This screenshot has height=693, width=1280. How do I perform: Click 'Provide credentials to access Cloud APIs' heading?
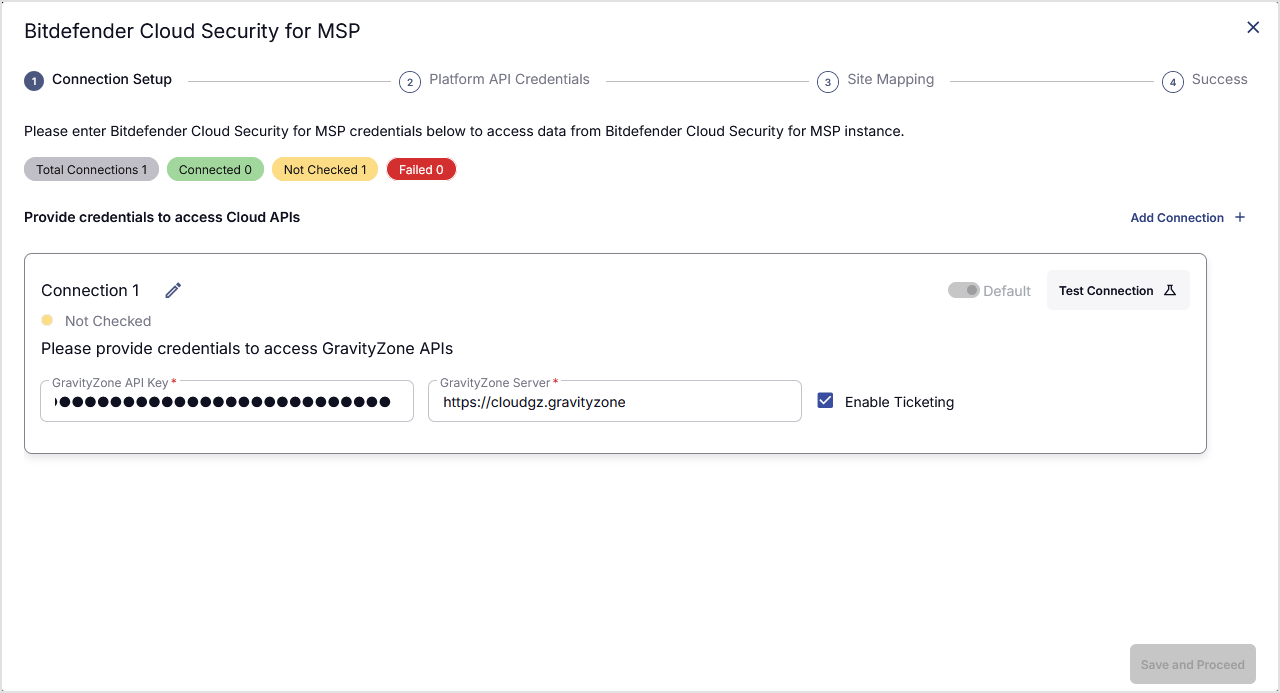click(x=162, y=216)
